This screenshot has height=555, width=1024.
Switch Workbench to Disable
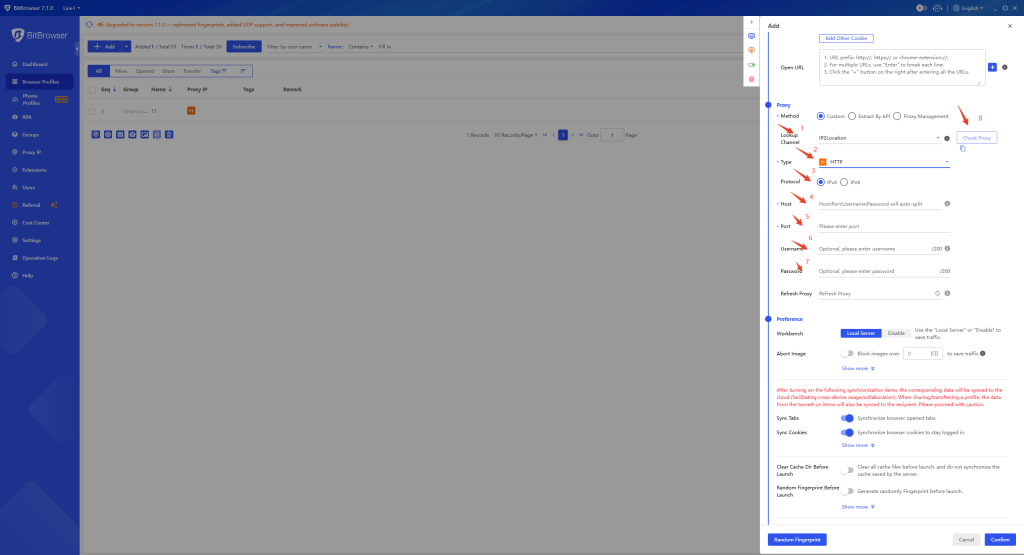896,333
